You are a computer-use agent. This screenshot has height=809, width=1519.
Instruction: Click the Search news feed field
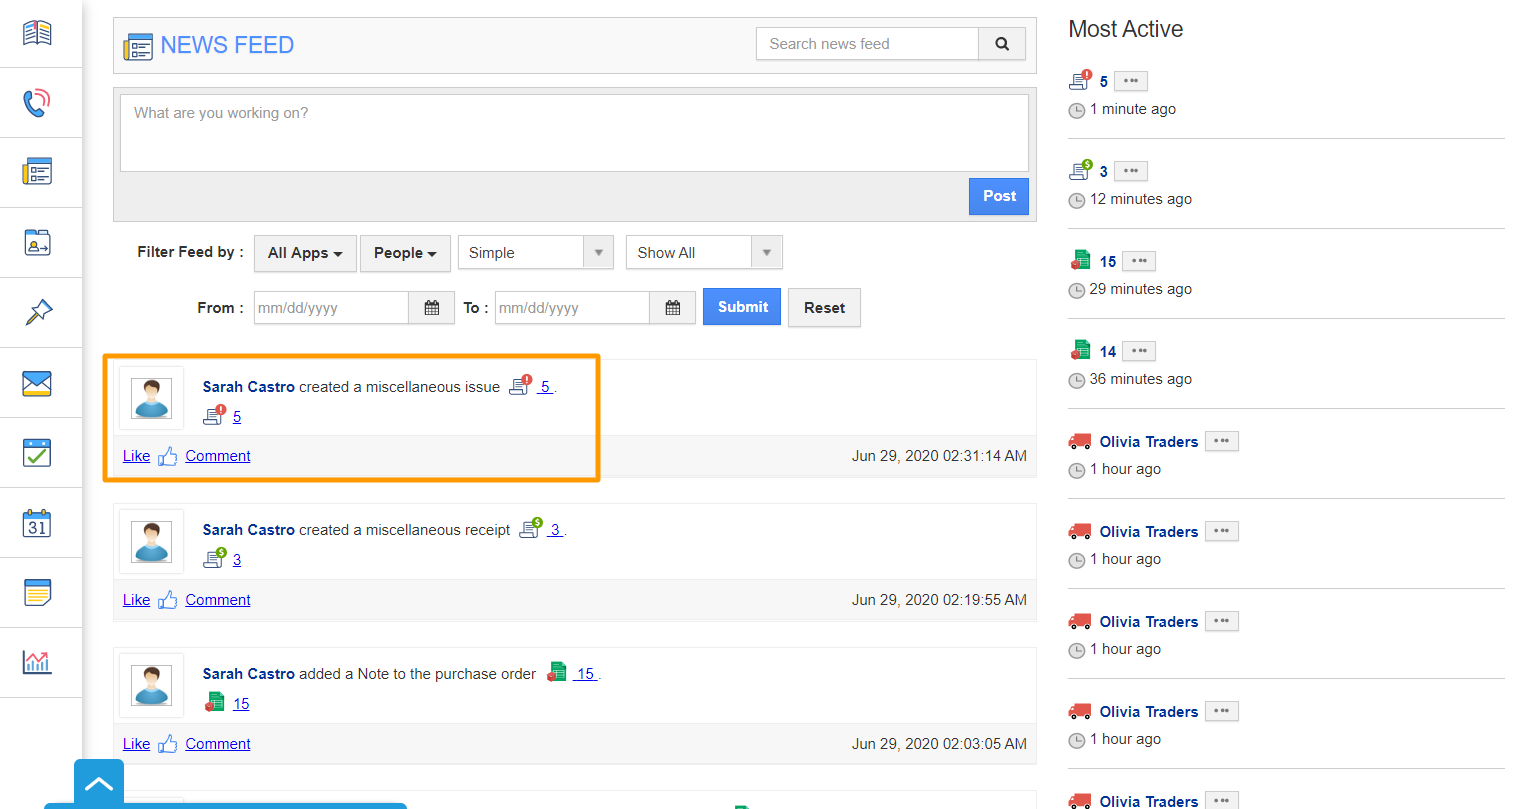(867, 44)
